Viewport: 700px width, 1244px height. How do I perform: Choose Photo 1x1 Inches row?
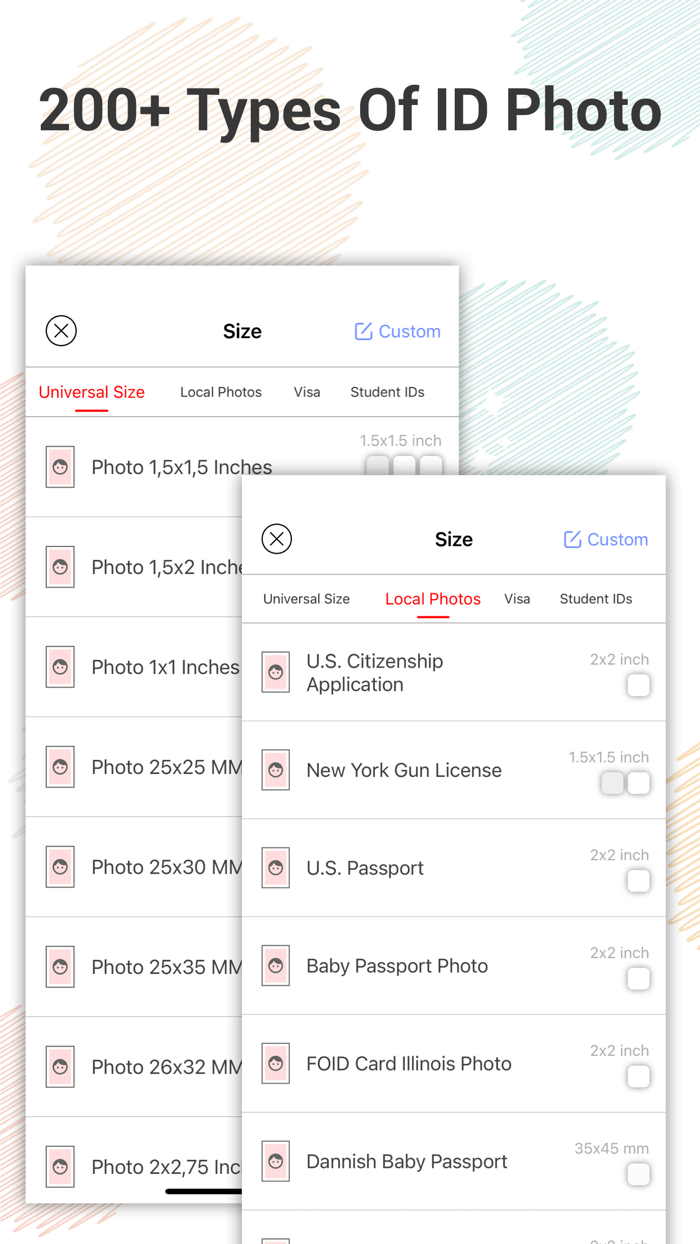(x=134, y=667)
